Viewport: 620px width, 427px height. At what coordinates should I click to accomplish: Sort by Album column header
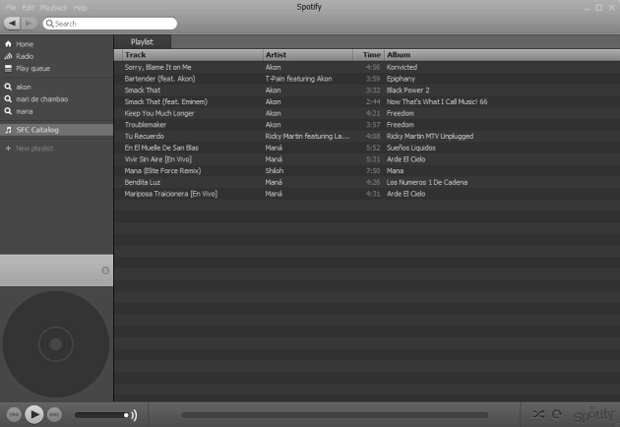(x=502, y=55)
